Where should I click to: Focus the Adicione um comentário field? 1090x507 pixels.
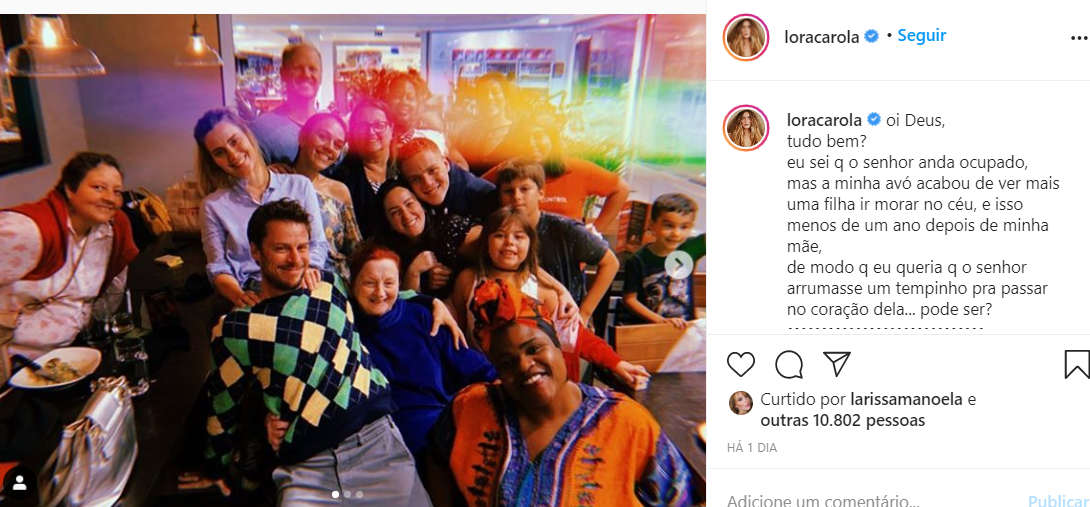point(823,500)
